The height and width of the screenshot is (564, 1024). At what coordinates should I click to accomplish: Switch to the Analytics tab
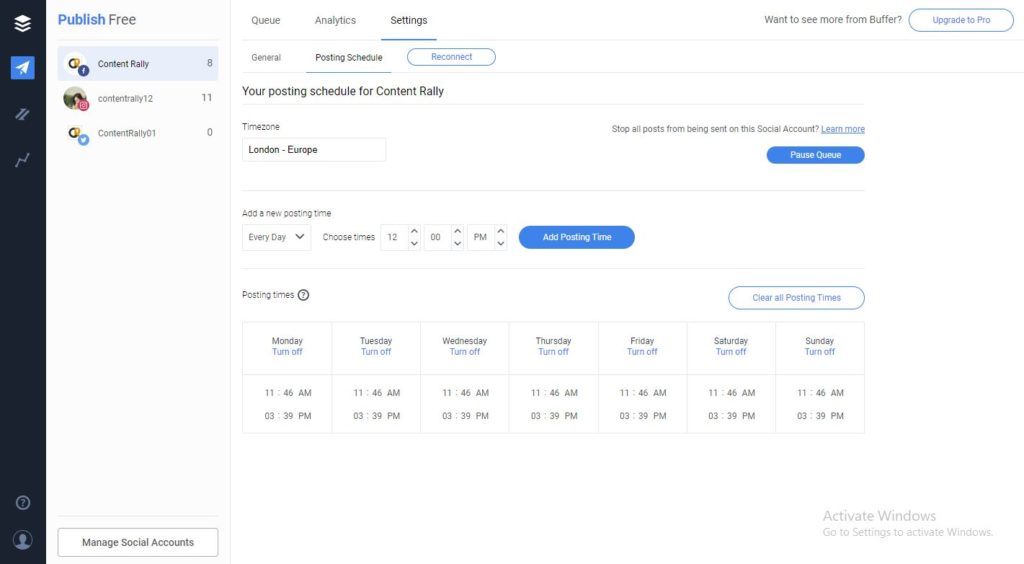pyautogui.click(x=335, y=20)
